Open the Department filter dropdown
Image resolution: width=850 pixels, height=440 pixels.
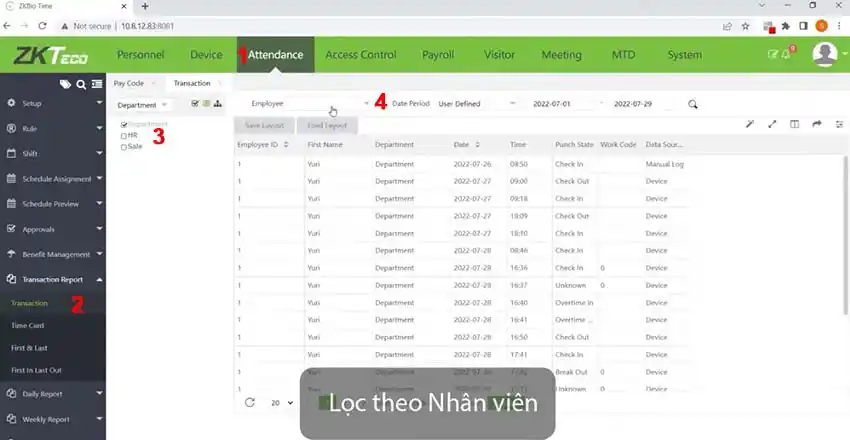point(143,105)
